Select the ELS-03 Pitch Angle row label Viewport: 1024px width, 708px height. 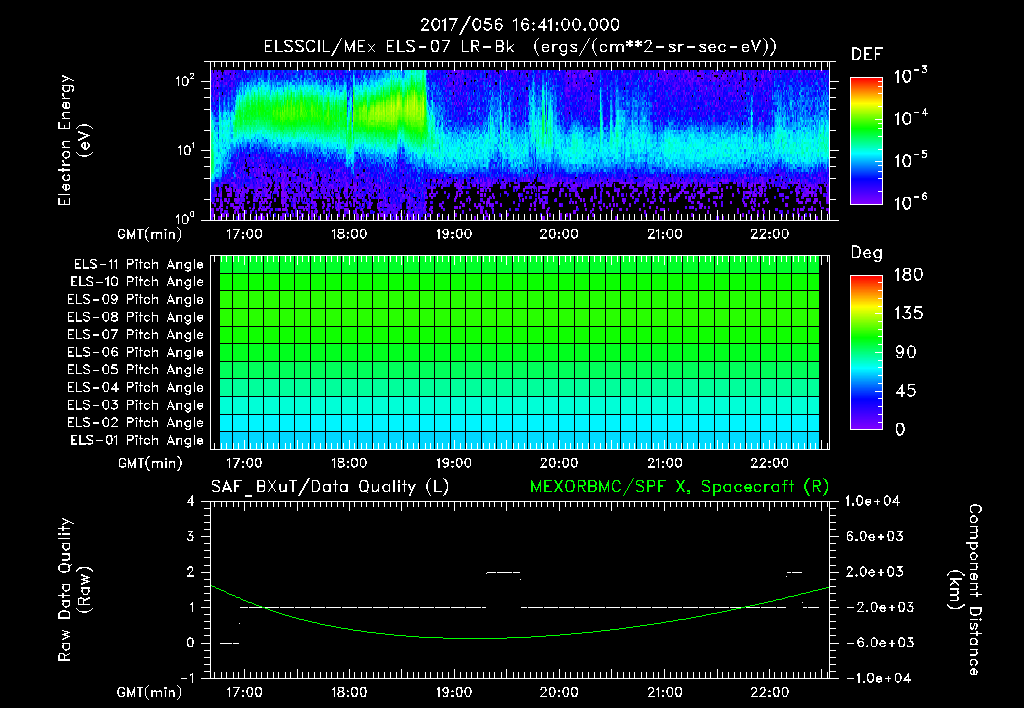click(x=136, y=406)
